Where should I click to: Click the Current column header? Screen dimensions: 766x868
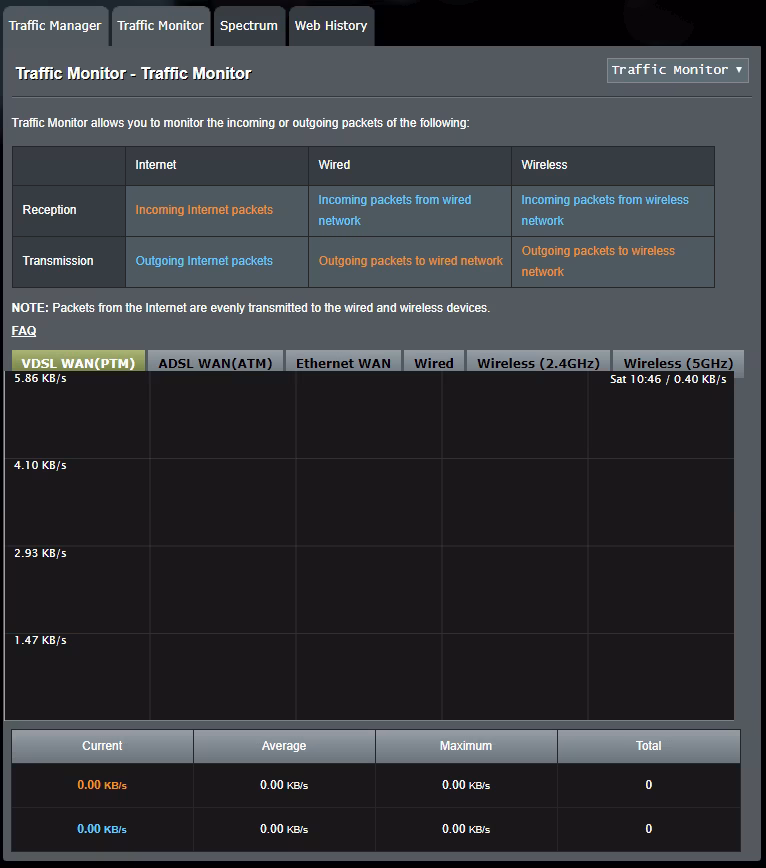(102, 746)
